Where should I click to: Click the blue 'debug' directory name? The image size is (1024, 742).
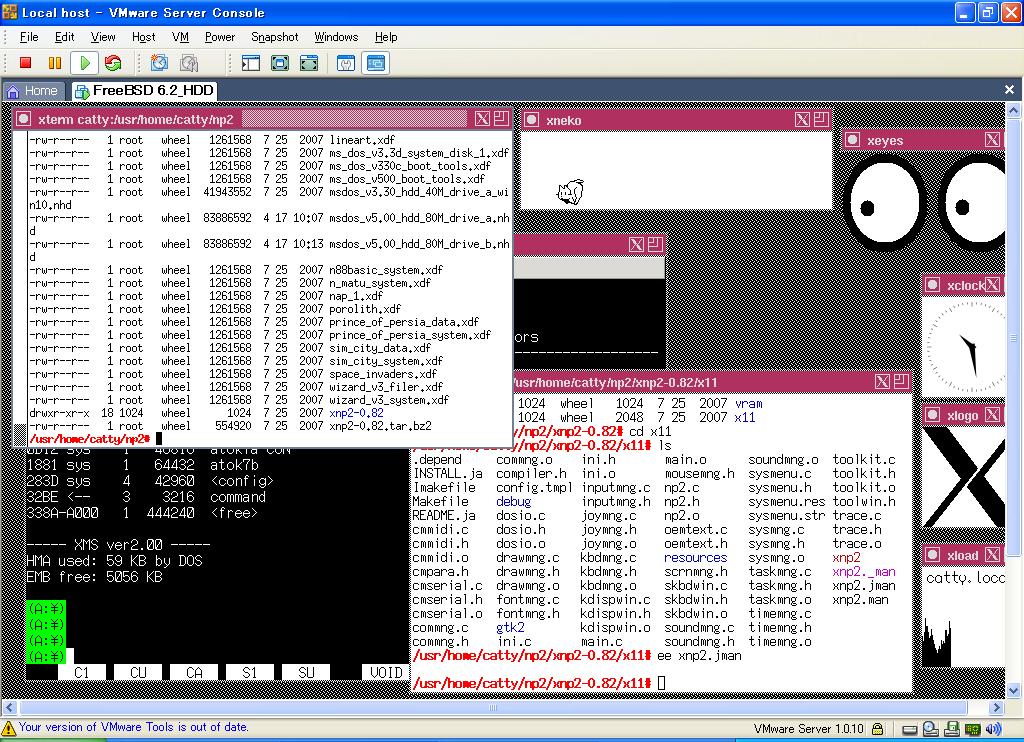tap(514, 502)
